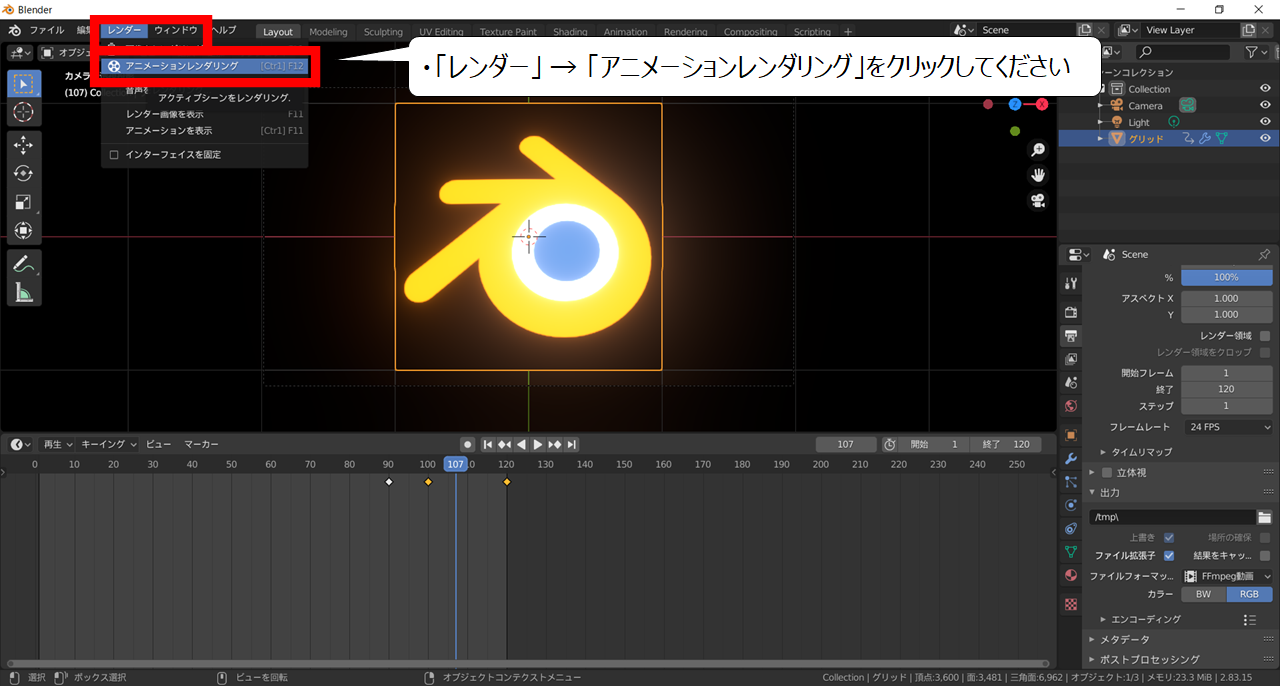Toggle the インターフェイスを固定 checkbox in menu
Image resolution: width=1280 pixels, height=686 pixels.
tap(114, 154)
